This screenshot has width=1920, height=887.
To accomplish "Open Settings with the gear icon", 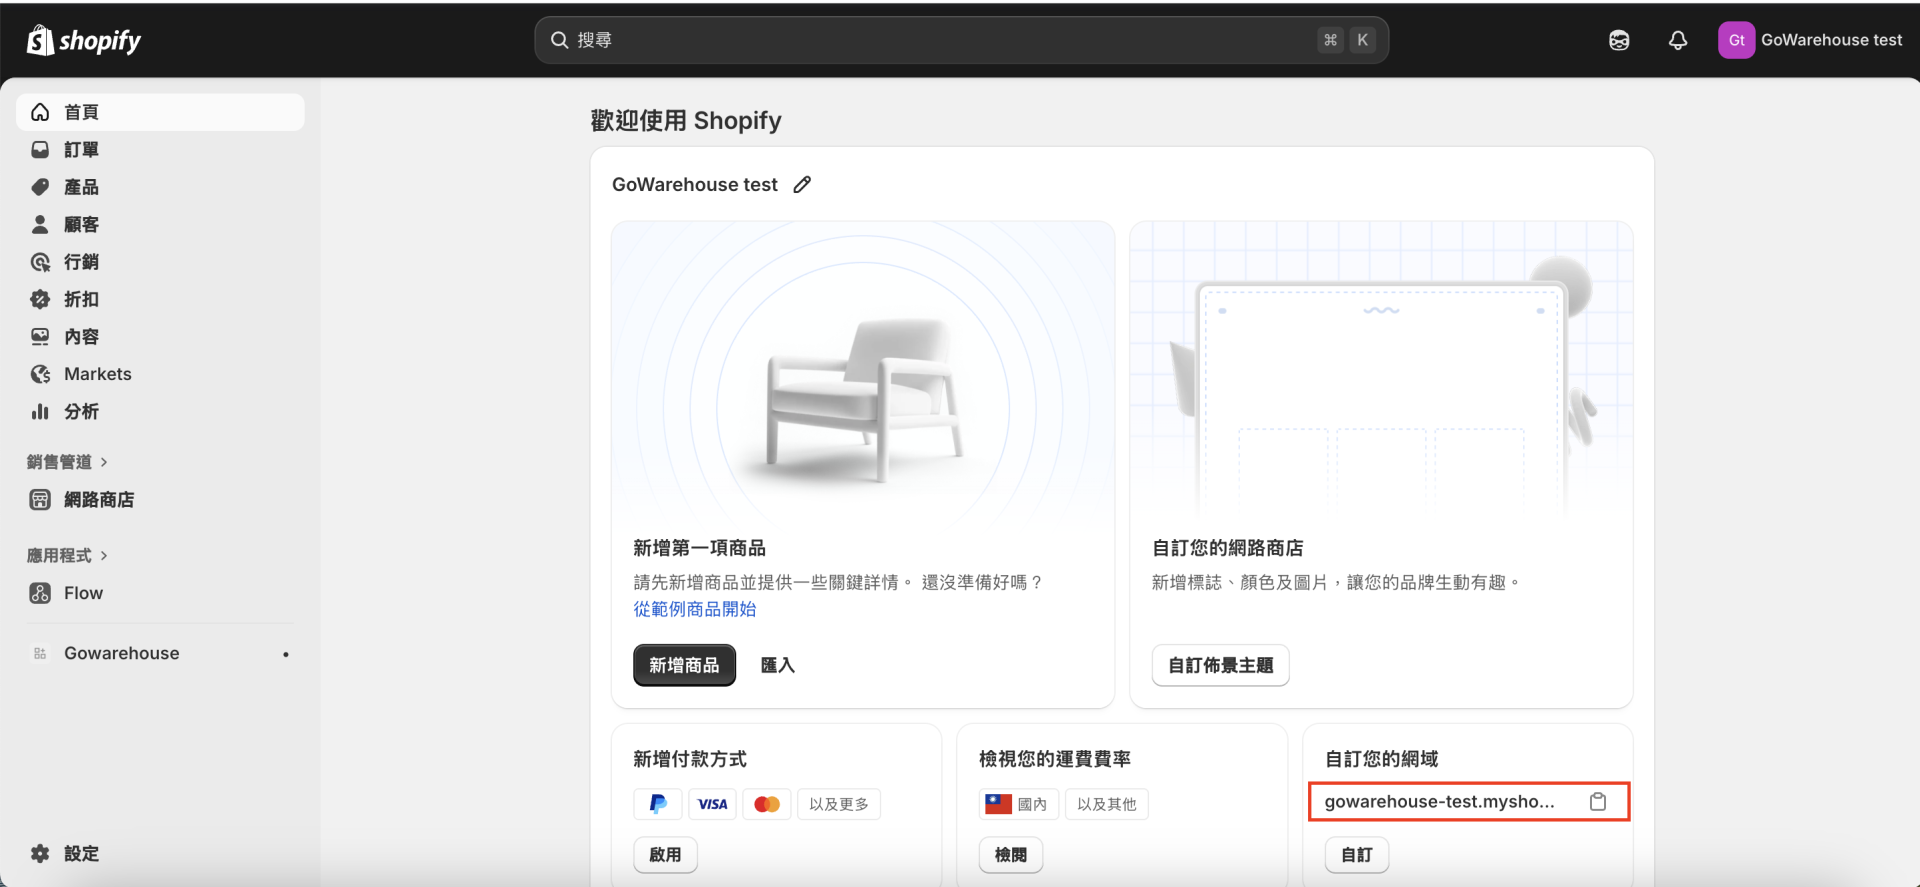I will (x=40, y=854).
